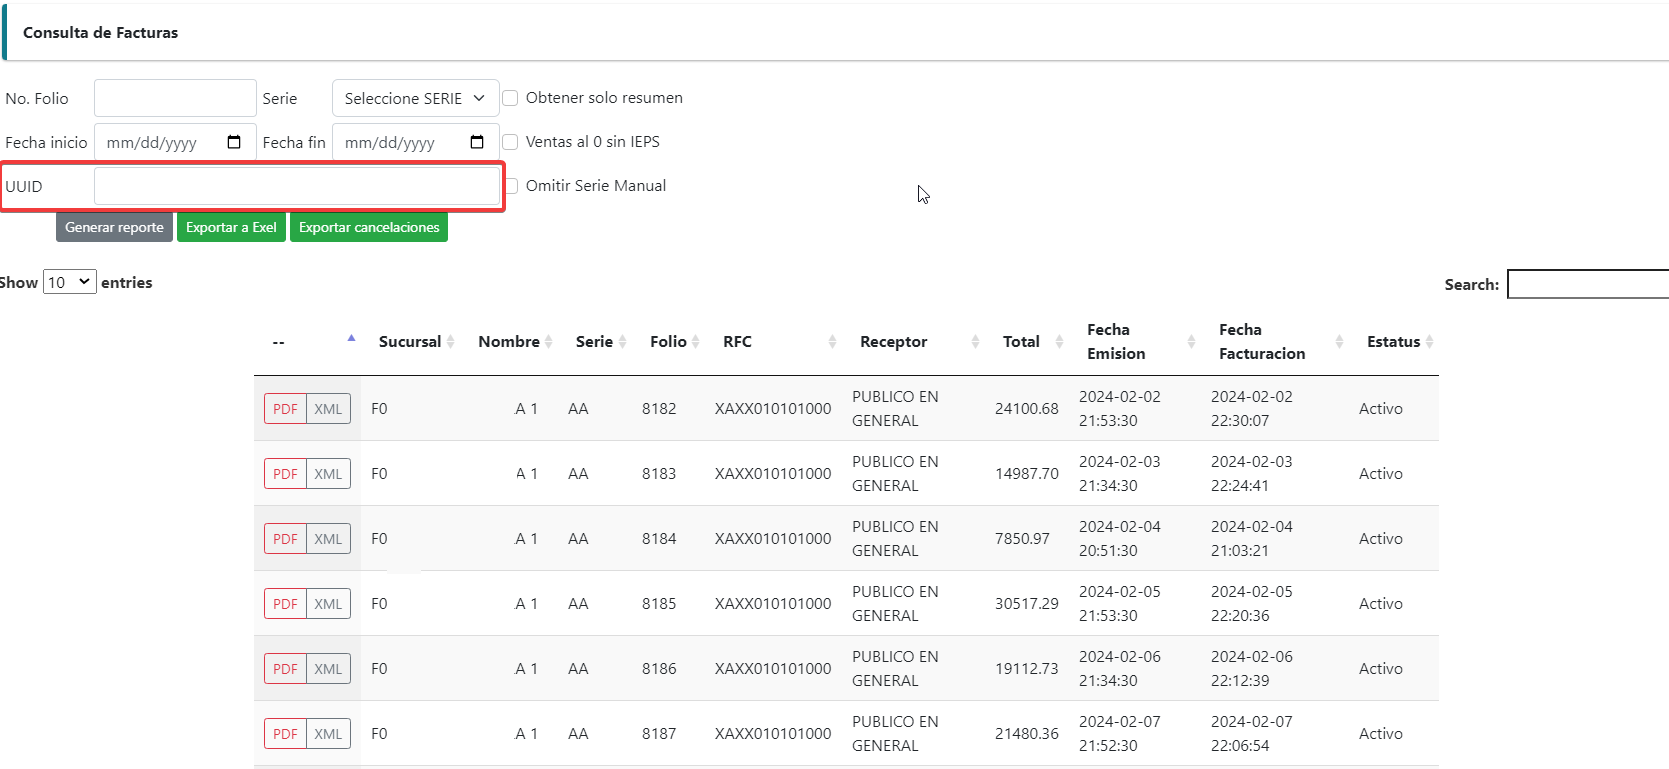Screen dimensions: 1669x769
Task: Sort table by Folio column arrows
Action: (695, 342)
